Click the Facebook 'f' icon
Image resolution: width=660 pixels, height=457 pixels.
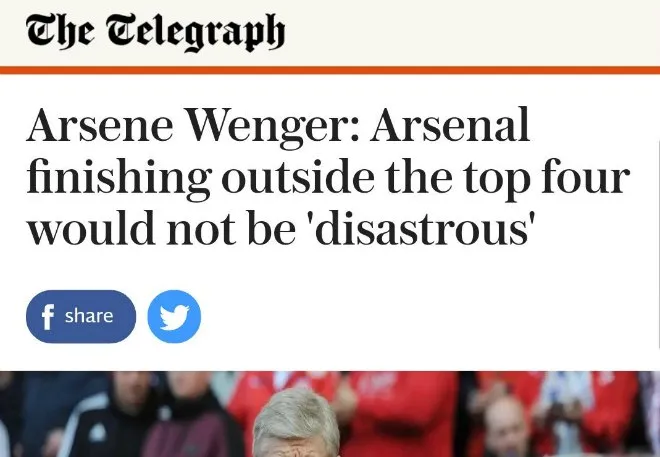47,317
